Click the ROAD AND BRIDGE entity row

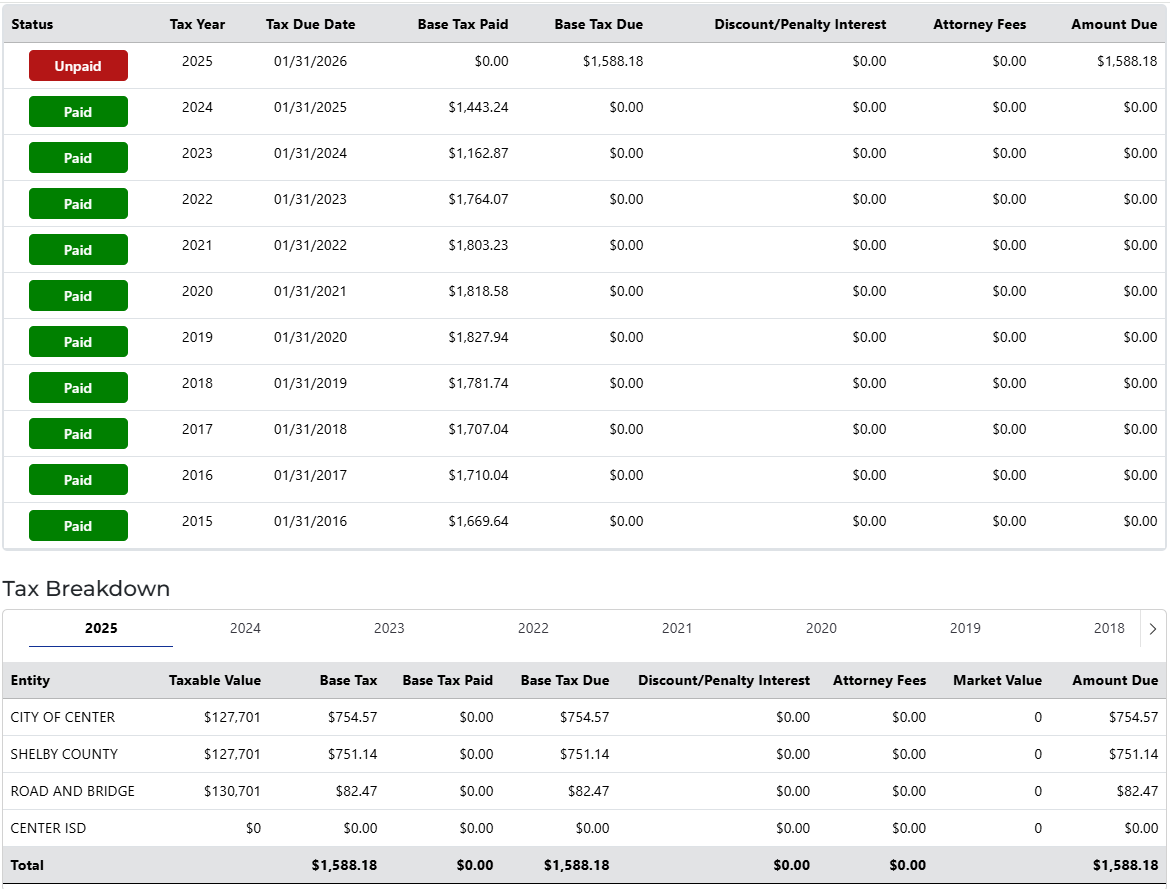click(72, 791)
